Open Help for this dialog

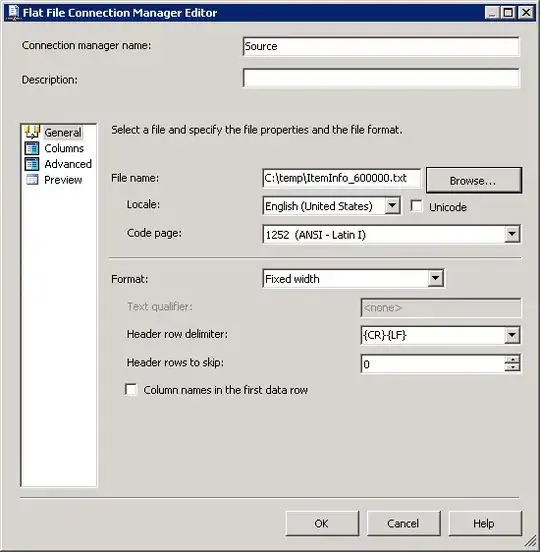(x=484, y=523)
